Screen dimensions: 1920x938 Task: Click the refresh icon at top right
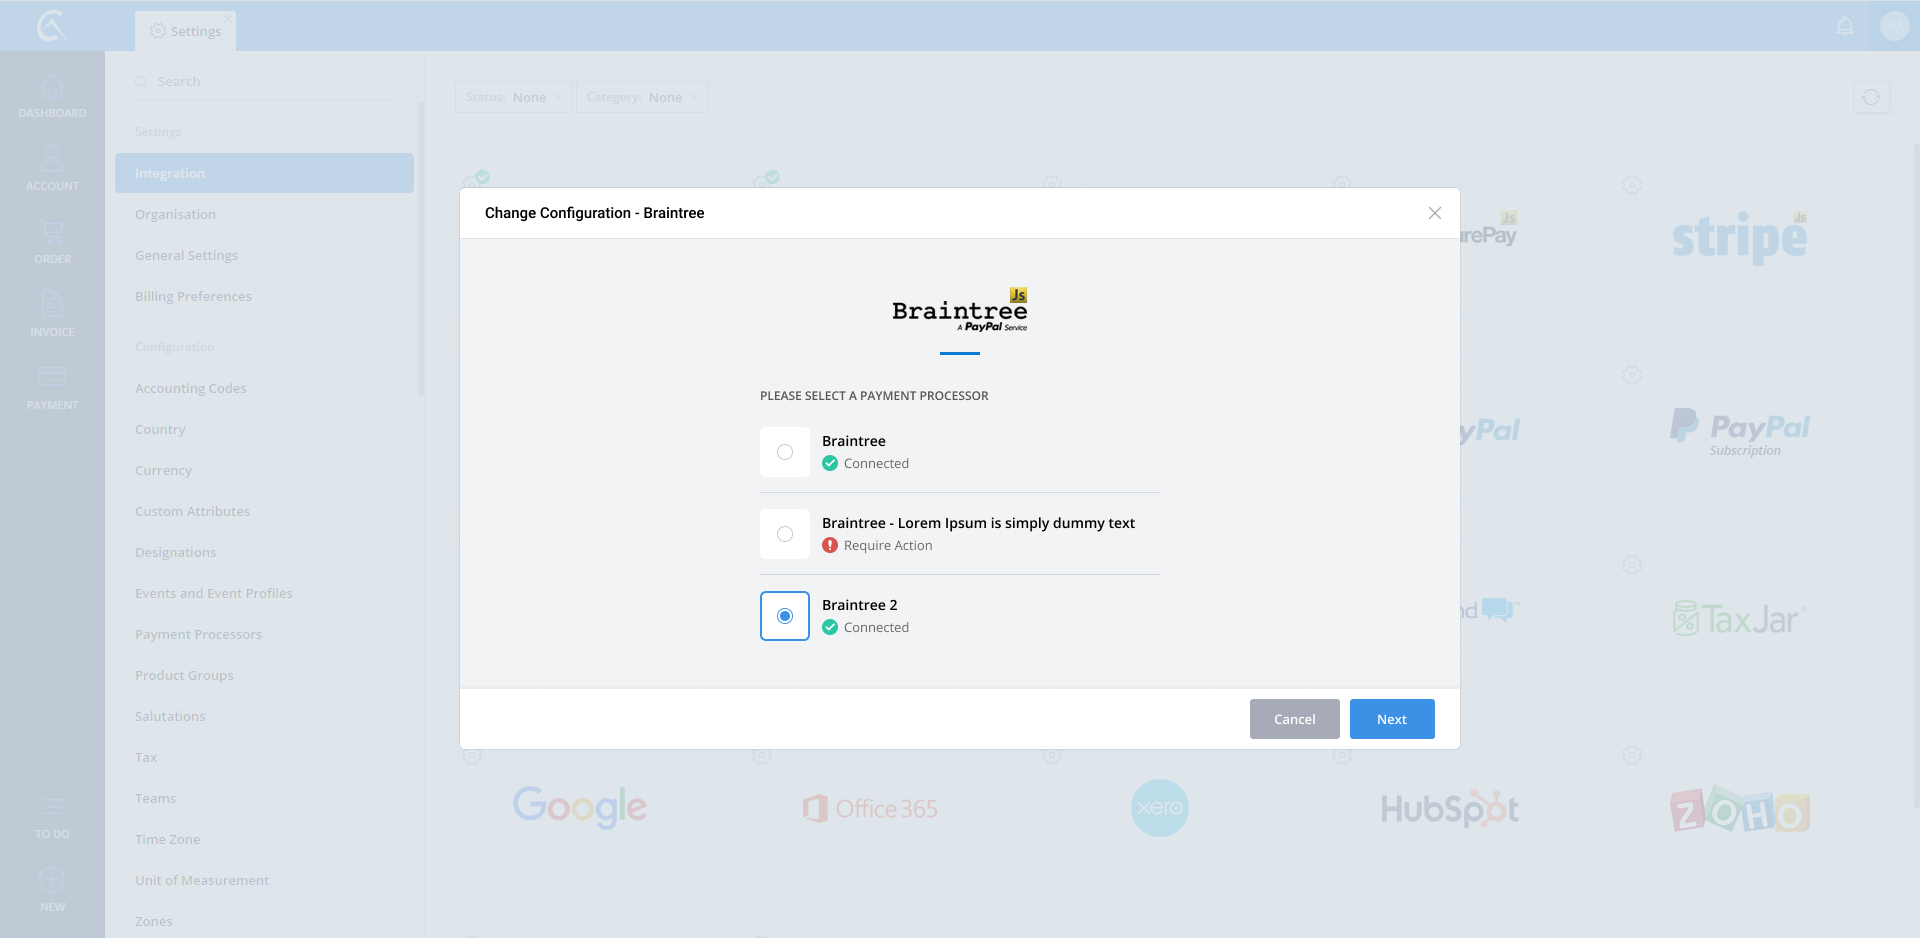pos(1871,98)
